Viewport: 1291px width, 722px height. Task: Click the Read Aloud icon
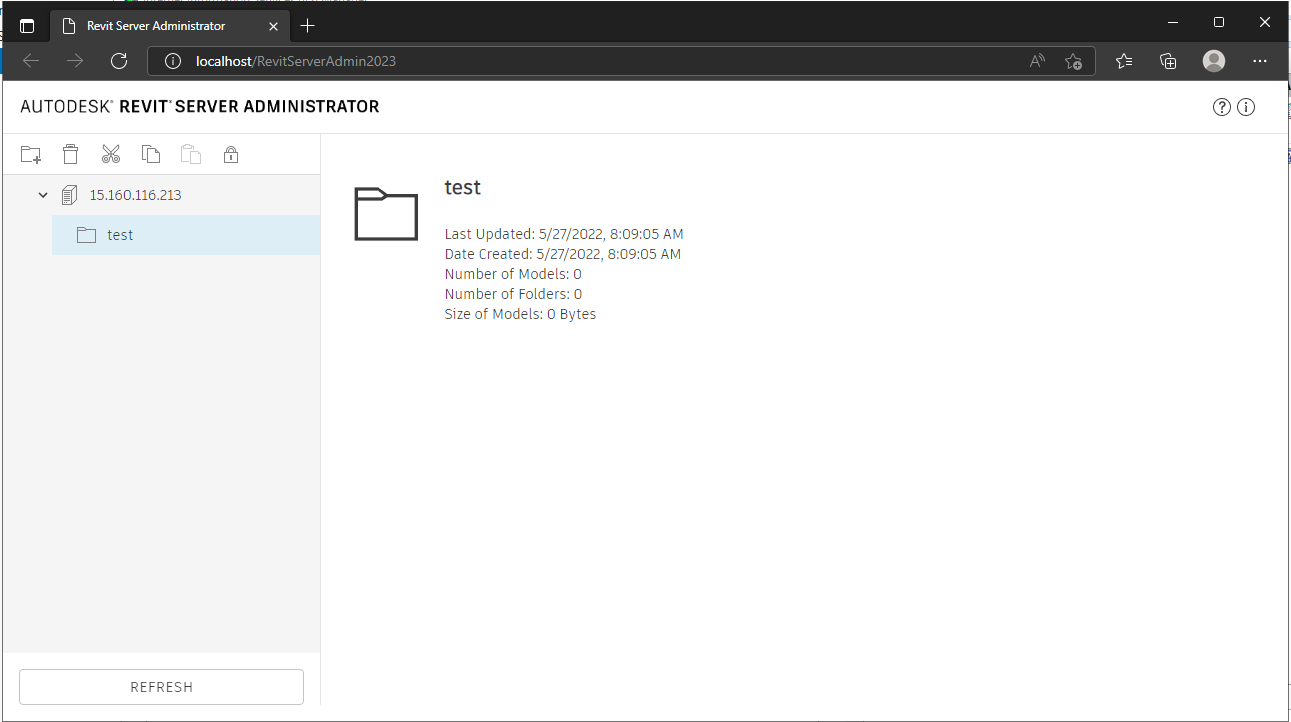[x=1037, y=61]
